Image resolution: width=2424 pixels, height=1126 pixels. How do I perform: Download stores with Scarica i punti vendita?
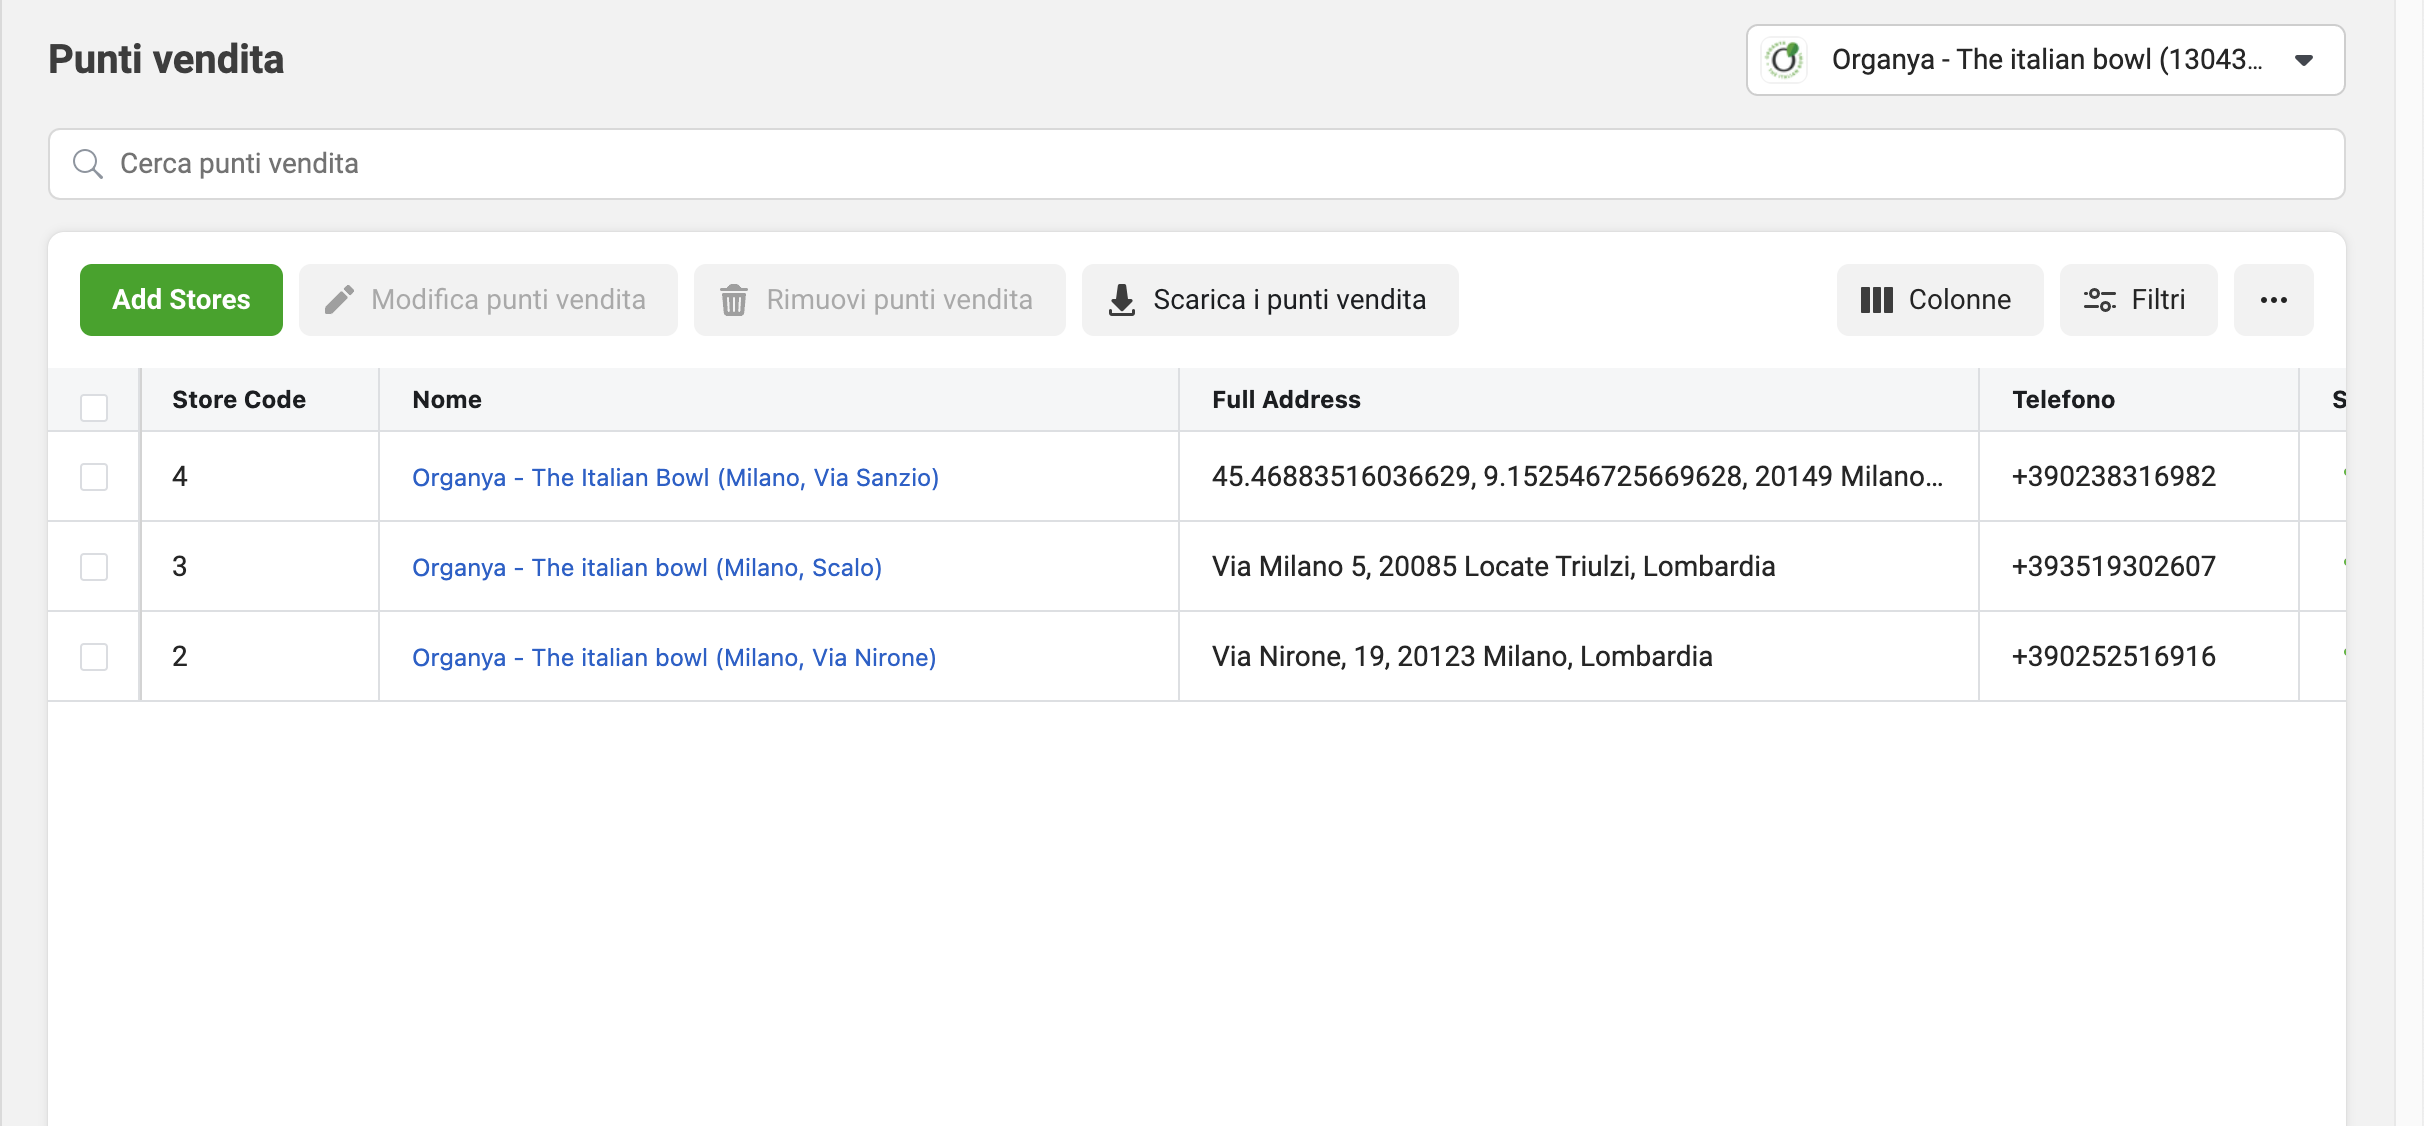[x=1270, y=300]
